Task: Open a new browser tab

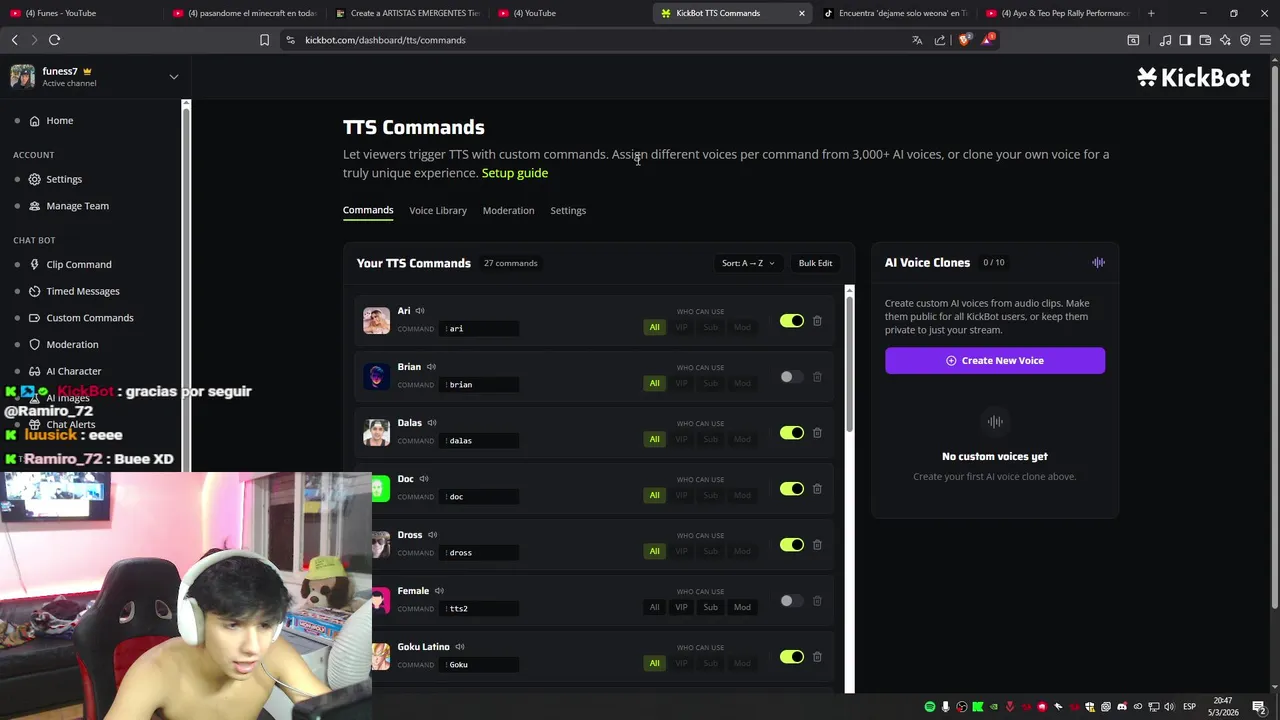Action: [x=1151, y=13]
